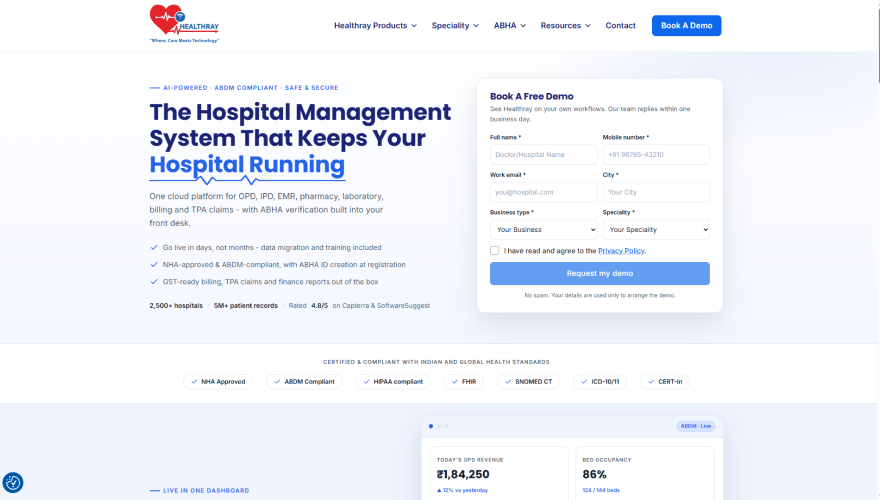Click the "Hospital Running" heading text
Screen dimensions: 880x500
point(247,164)
